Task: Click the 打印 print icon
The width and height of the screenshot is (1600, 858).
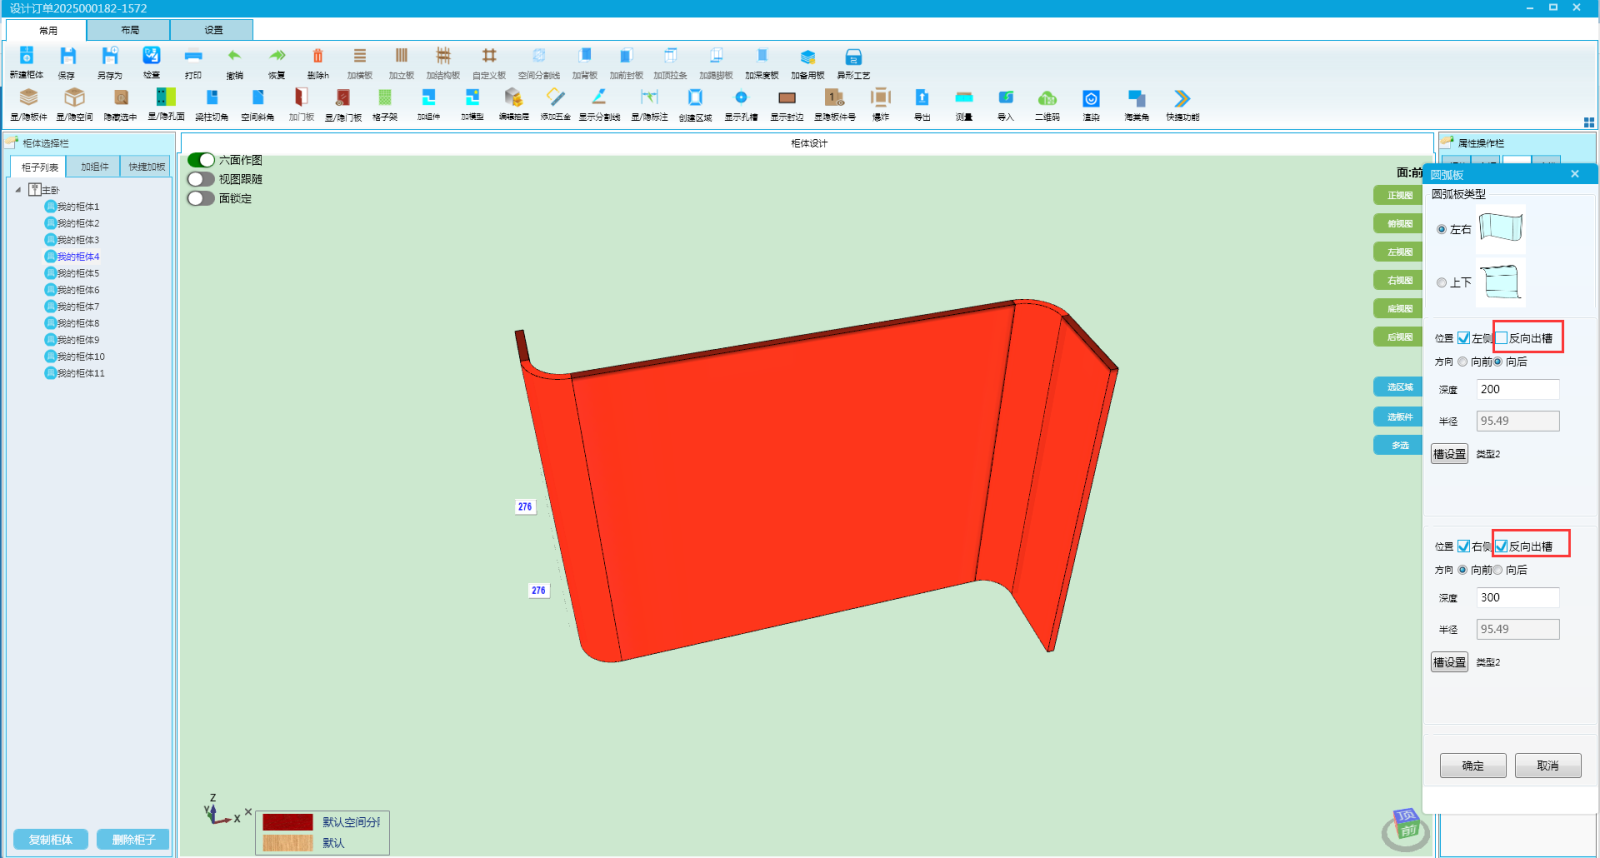Action: click(193, 56)
